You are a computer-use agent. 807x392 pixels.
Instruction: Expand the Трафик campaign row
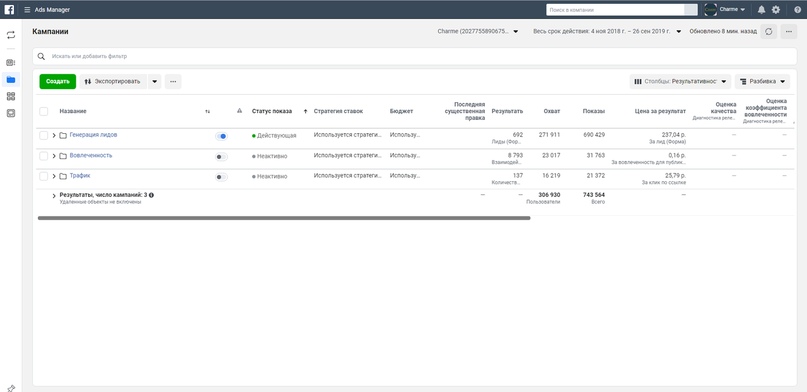point(54,176)
